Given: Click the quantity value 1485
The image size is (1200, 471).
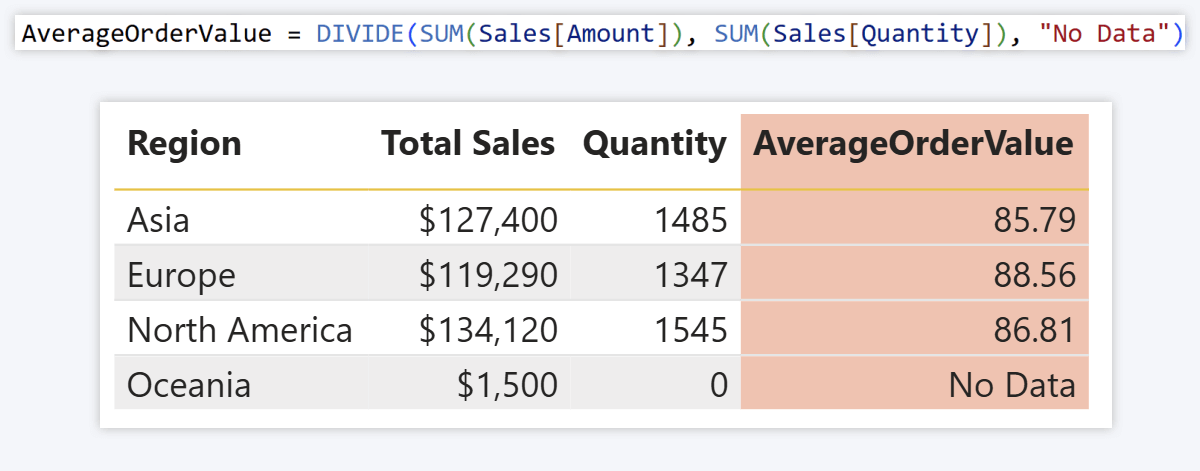Looking at the screenshot, I should (690, 219).
